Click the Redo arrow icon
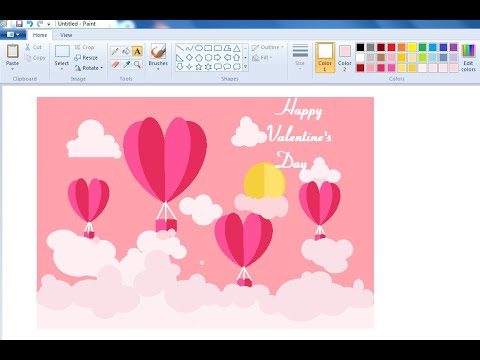This screenshot has width=480, height=360. pos(40,24)
